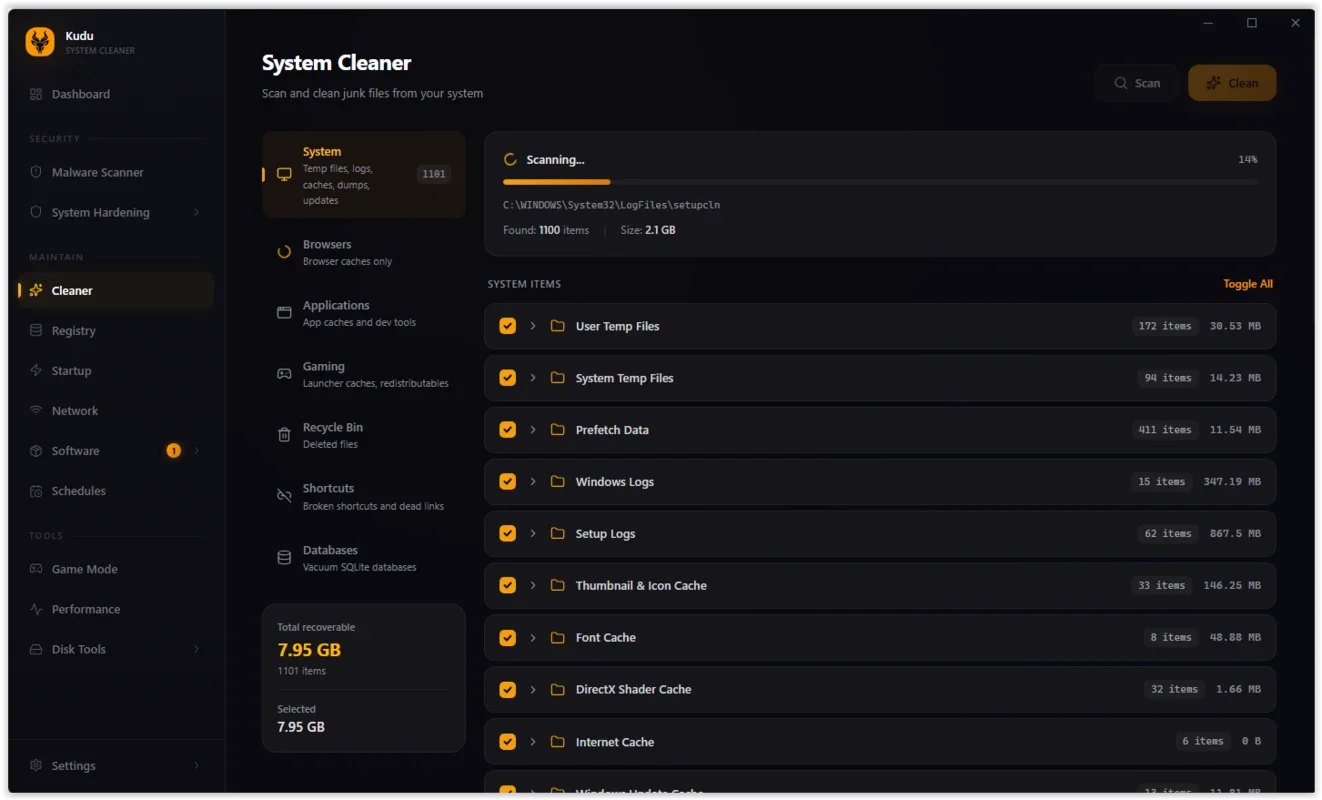
Task: Select the Registry database icon in sidebar
Action: pyautogui.click(x=36, y=331)
